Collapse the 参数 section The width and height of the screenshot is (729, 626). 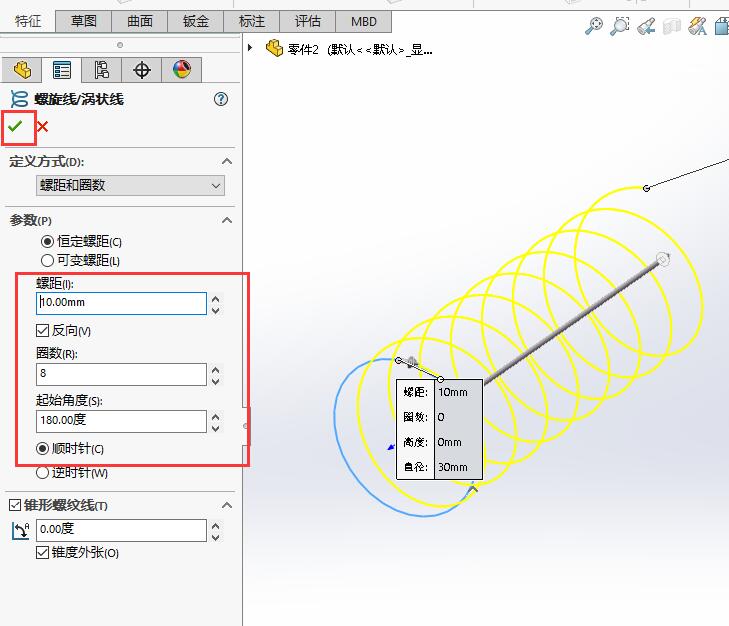pyautogui.click(x=227, y=220)
